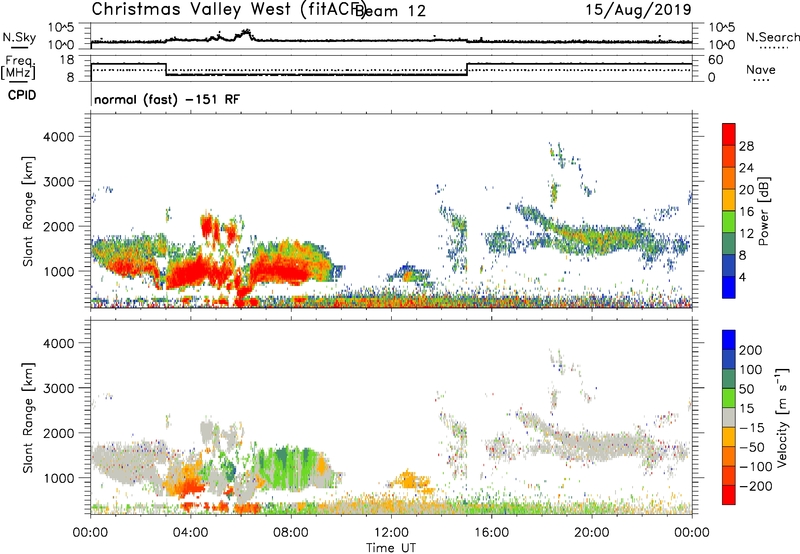The width and height of the screenshot is (800, 554).
Task: Click the 60 tick on the Nave axis
Action: (x=716, y=60)
